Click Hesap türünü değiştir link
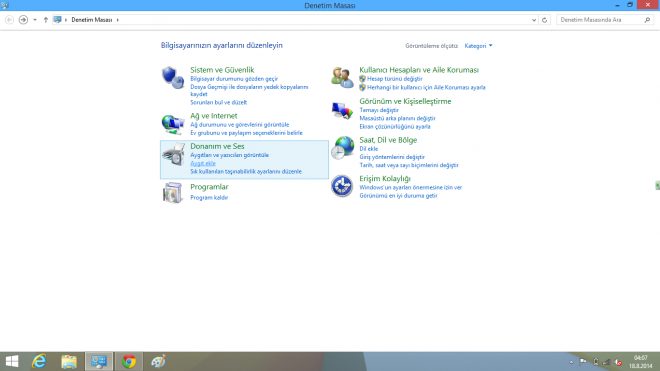The height and width of the screenshot is (371, 660). [394, 79]
